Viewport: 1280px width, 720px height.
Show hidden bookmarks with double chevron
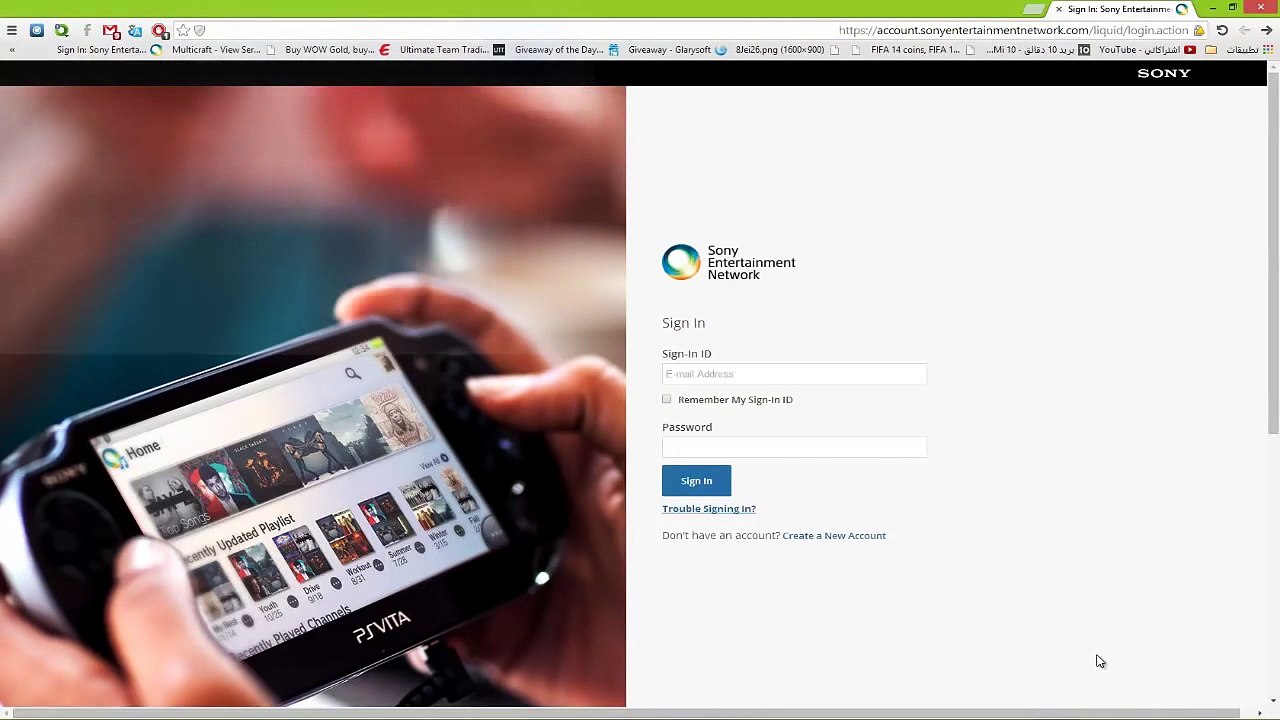(x=12, y=50)
